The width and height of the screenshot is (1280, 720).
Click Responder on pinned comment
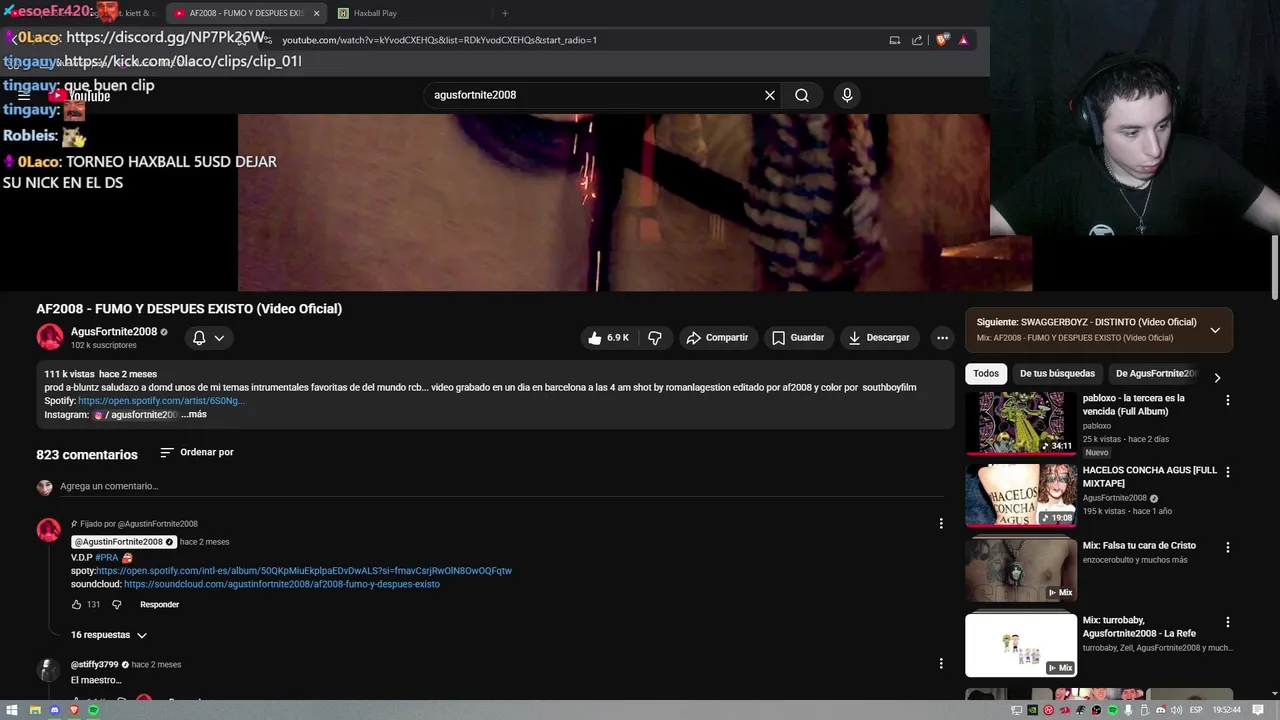coord(160,604)
